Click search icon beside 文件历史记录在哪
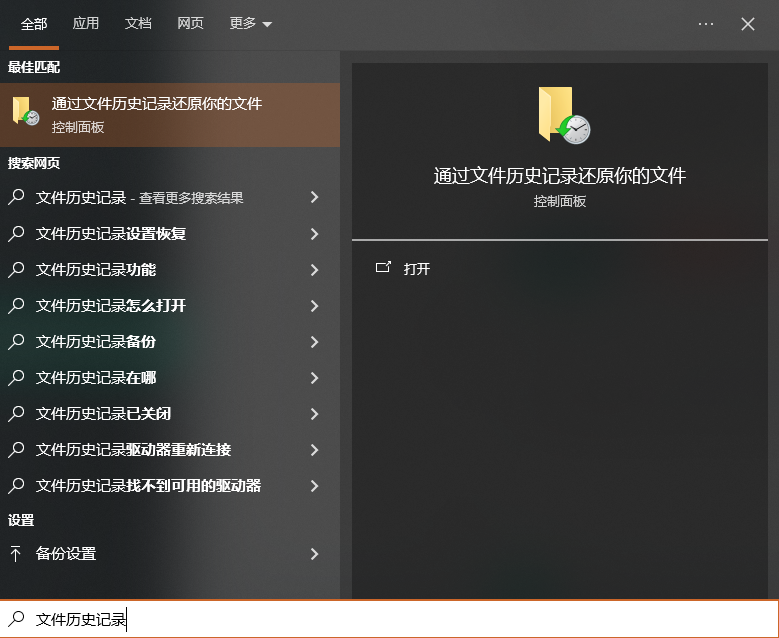Viewport: 779px width, 638px height. (x=16, y=378)
